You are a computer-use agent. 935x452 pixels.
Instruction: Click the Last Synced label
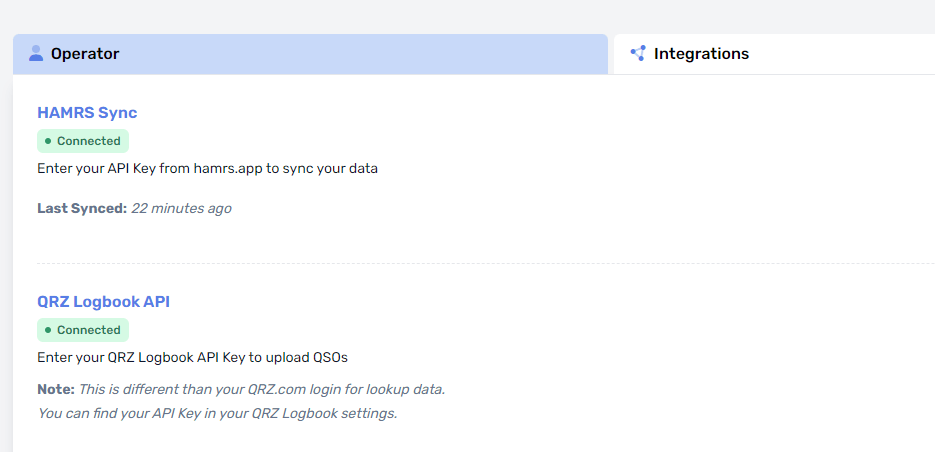click(x=82, y=209)
